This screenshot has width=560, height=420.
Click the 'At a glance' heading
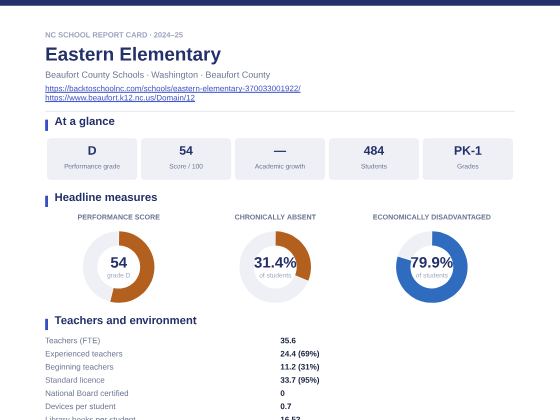tap(85, 121)
